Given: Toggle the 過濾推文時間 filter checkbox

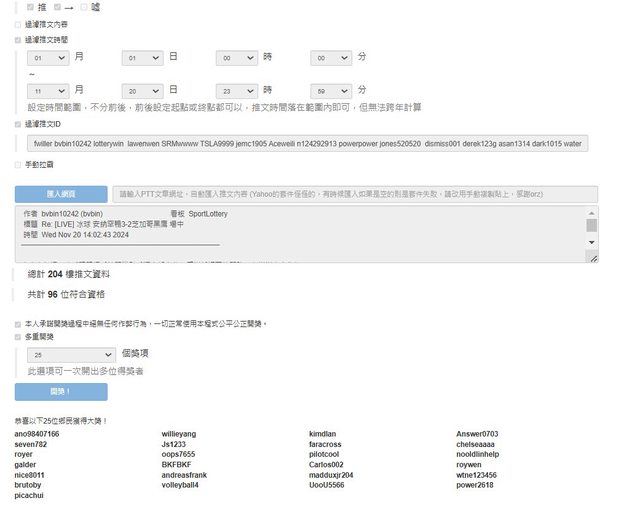Looking at the screenshot, I should pos(18,40).
